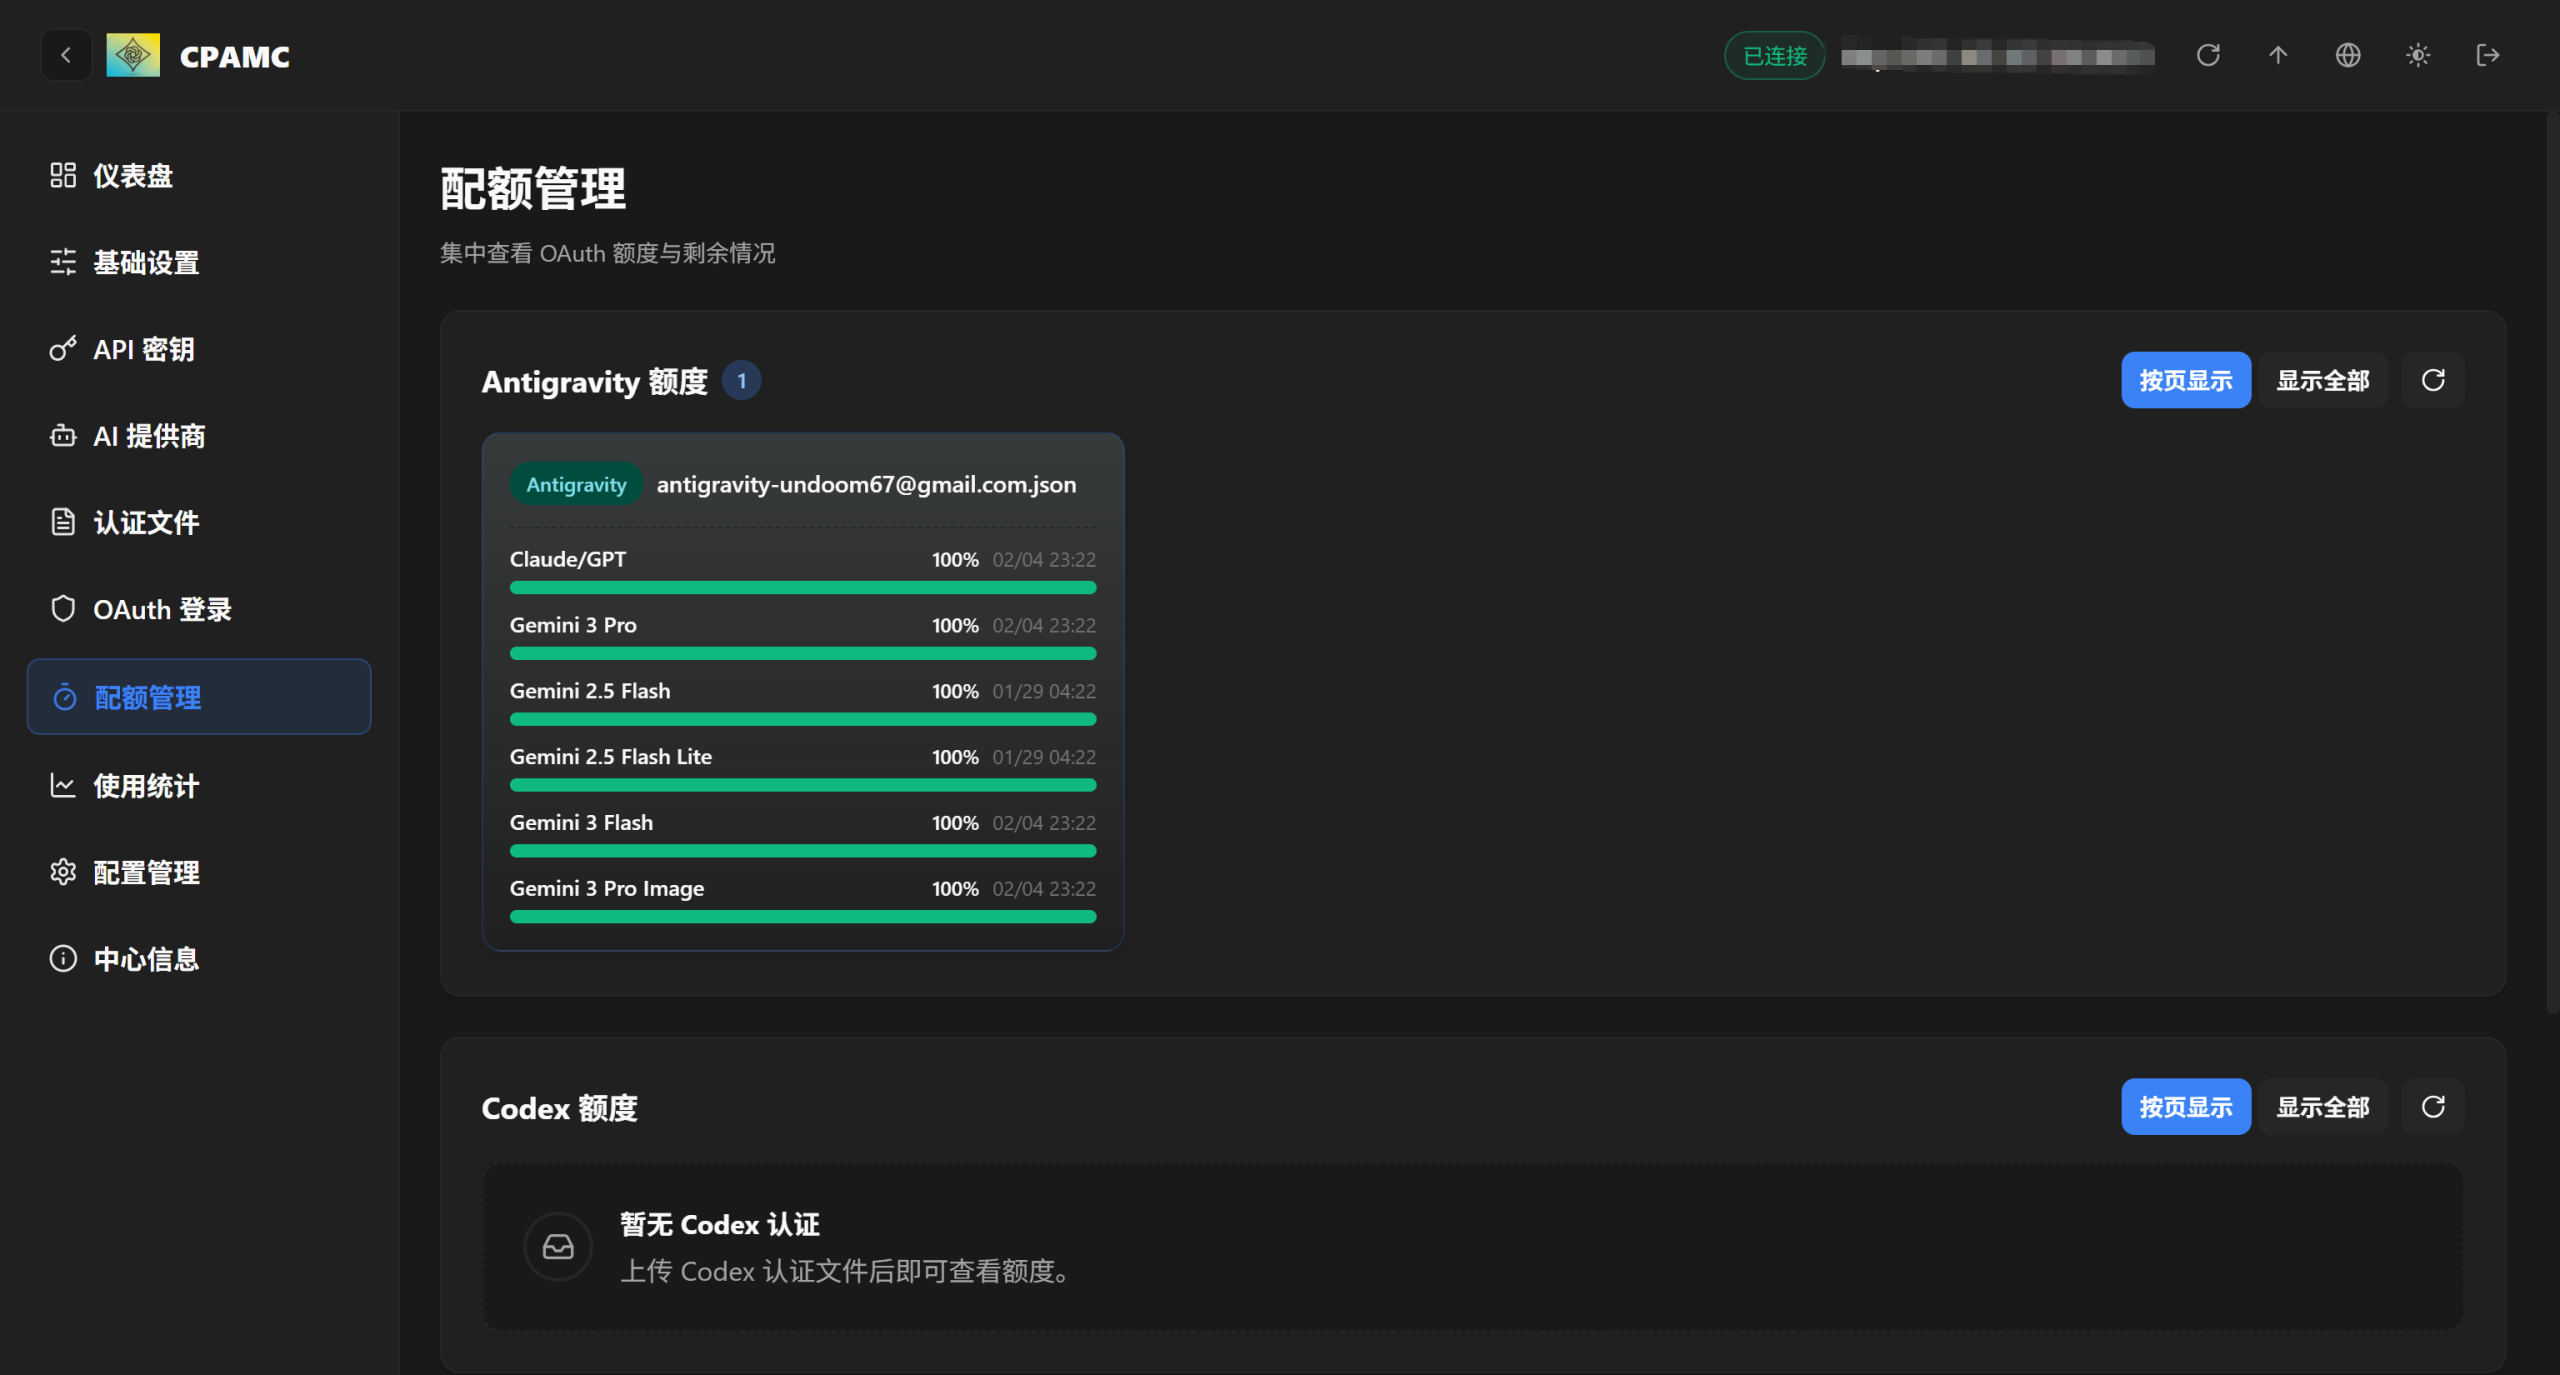Click the 已连接 connection status badge
This screenshot has width=2560, height=1375.
pyautogui.click(x=1775, y=56)
